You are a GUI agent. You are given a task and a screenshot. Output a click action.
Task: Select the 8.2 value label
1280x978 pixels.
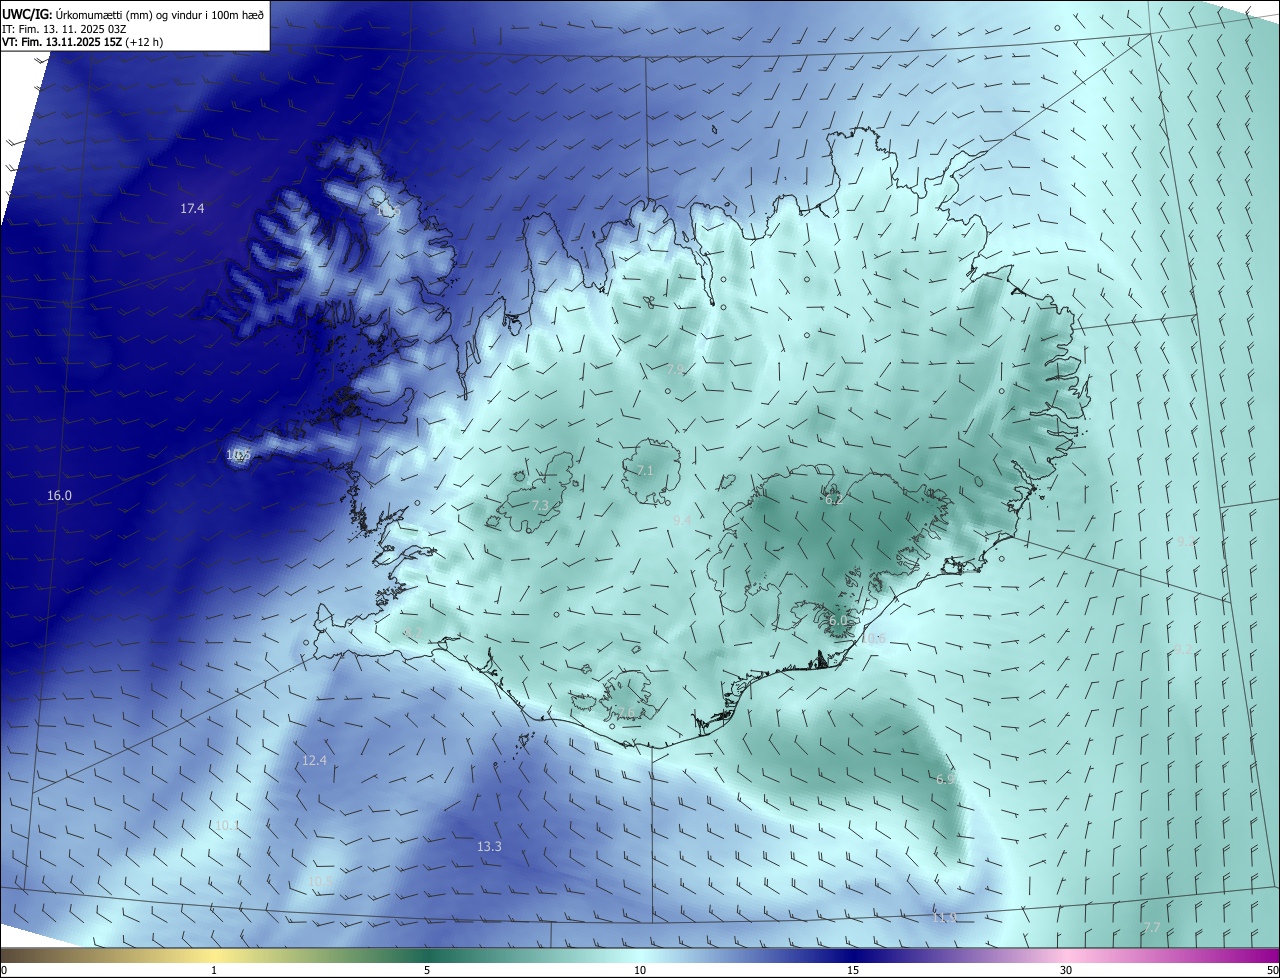[x=412, y=632]
